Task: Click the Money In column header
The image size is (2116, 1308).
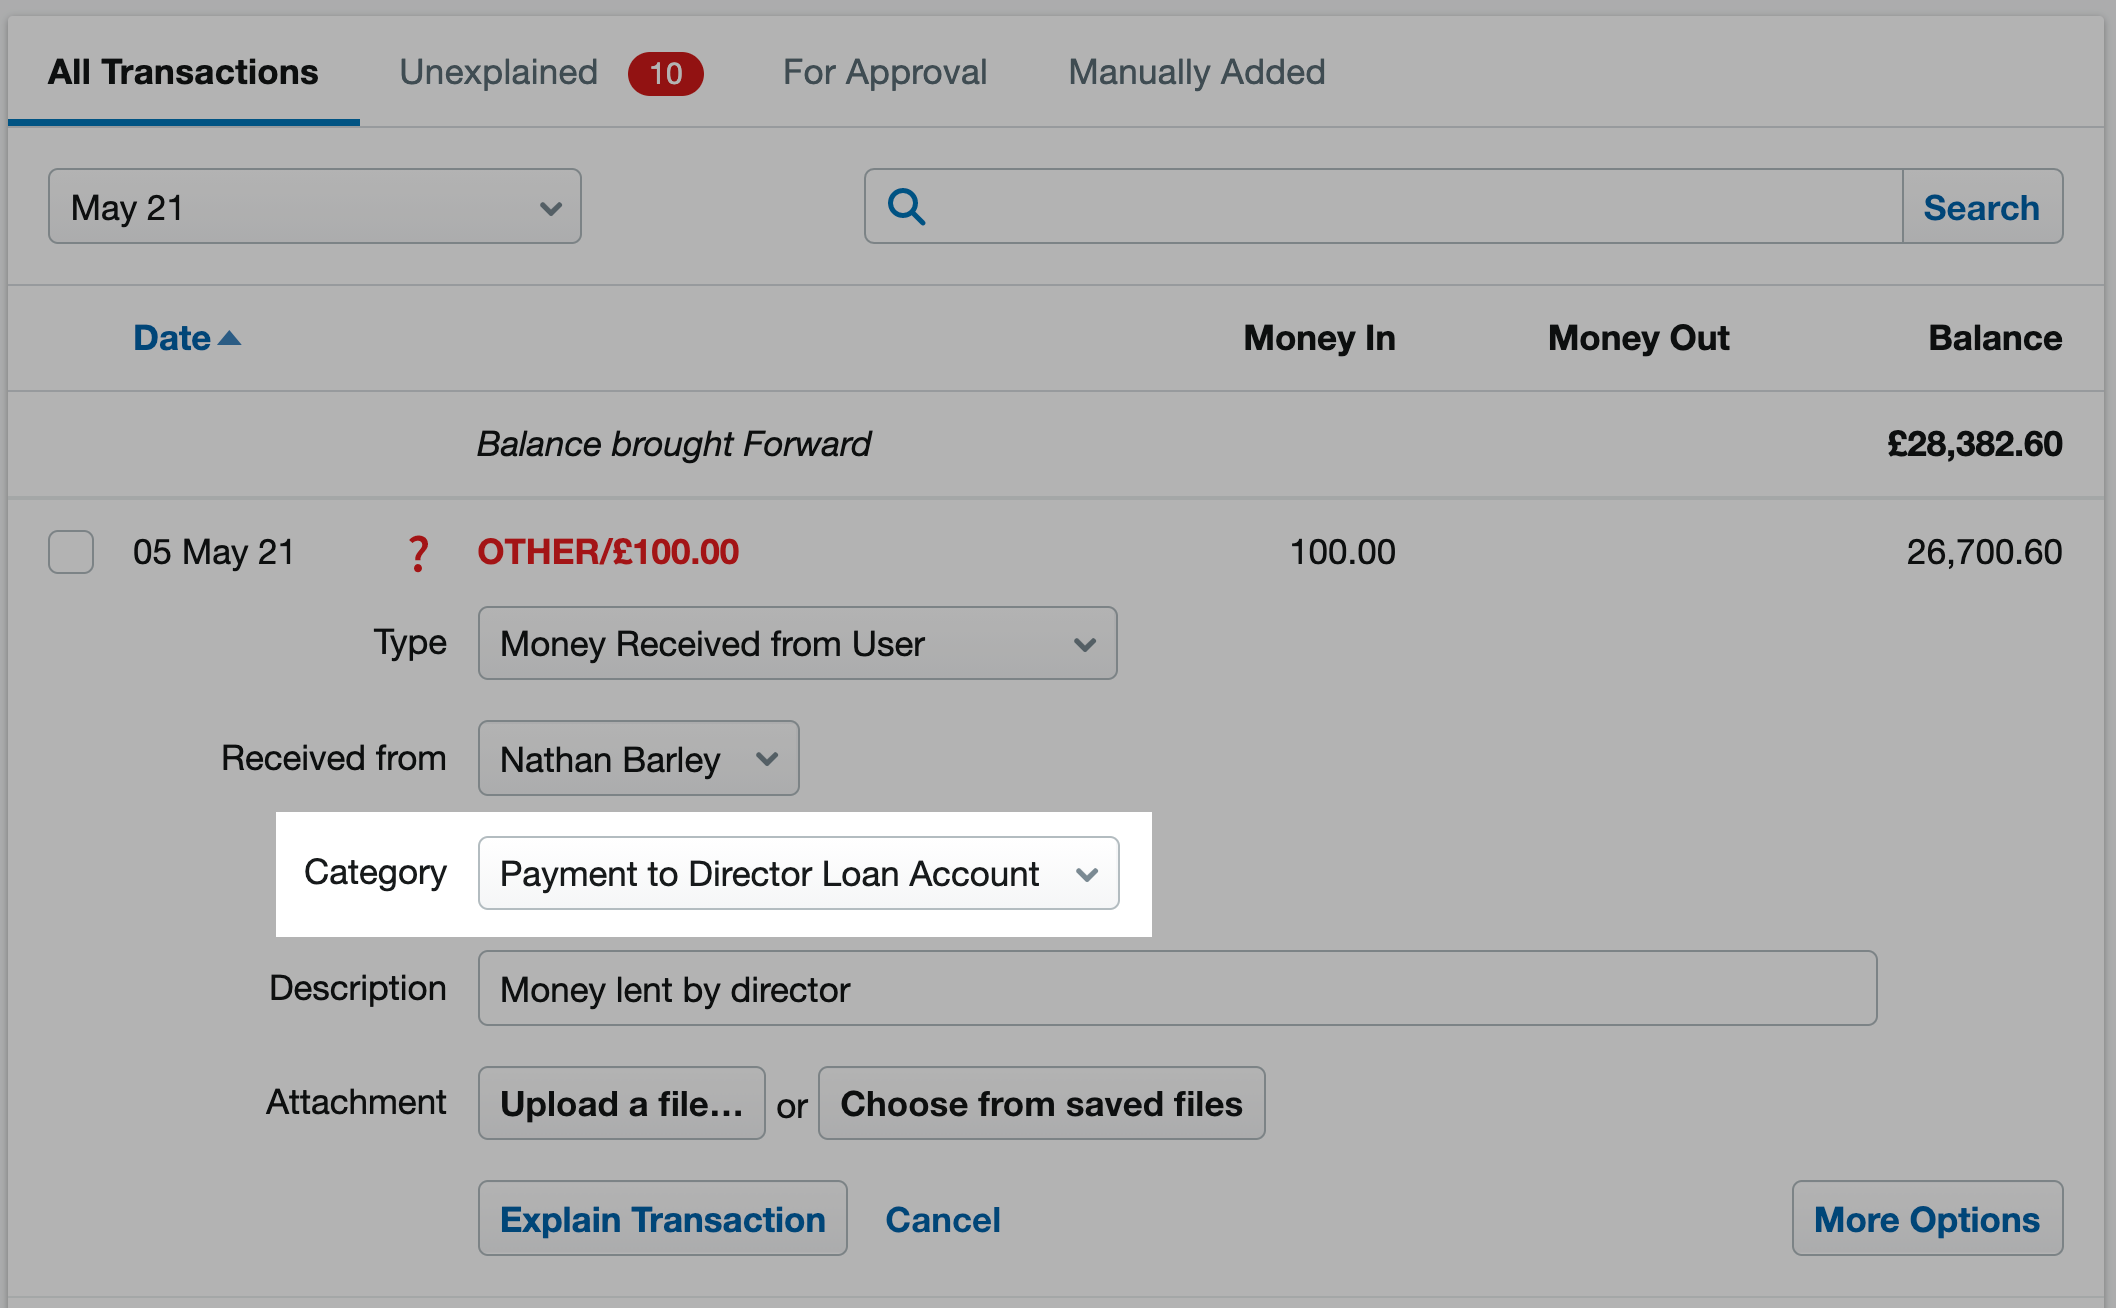Action: 1320,338
